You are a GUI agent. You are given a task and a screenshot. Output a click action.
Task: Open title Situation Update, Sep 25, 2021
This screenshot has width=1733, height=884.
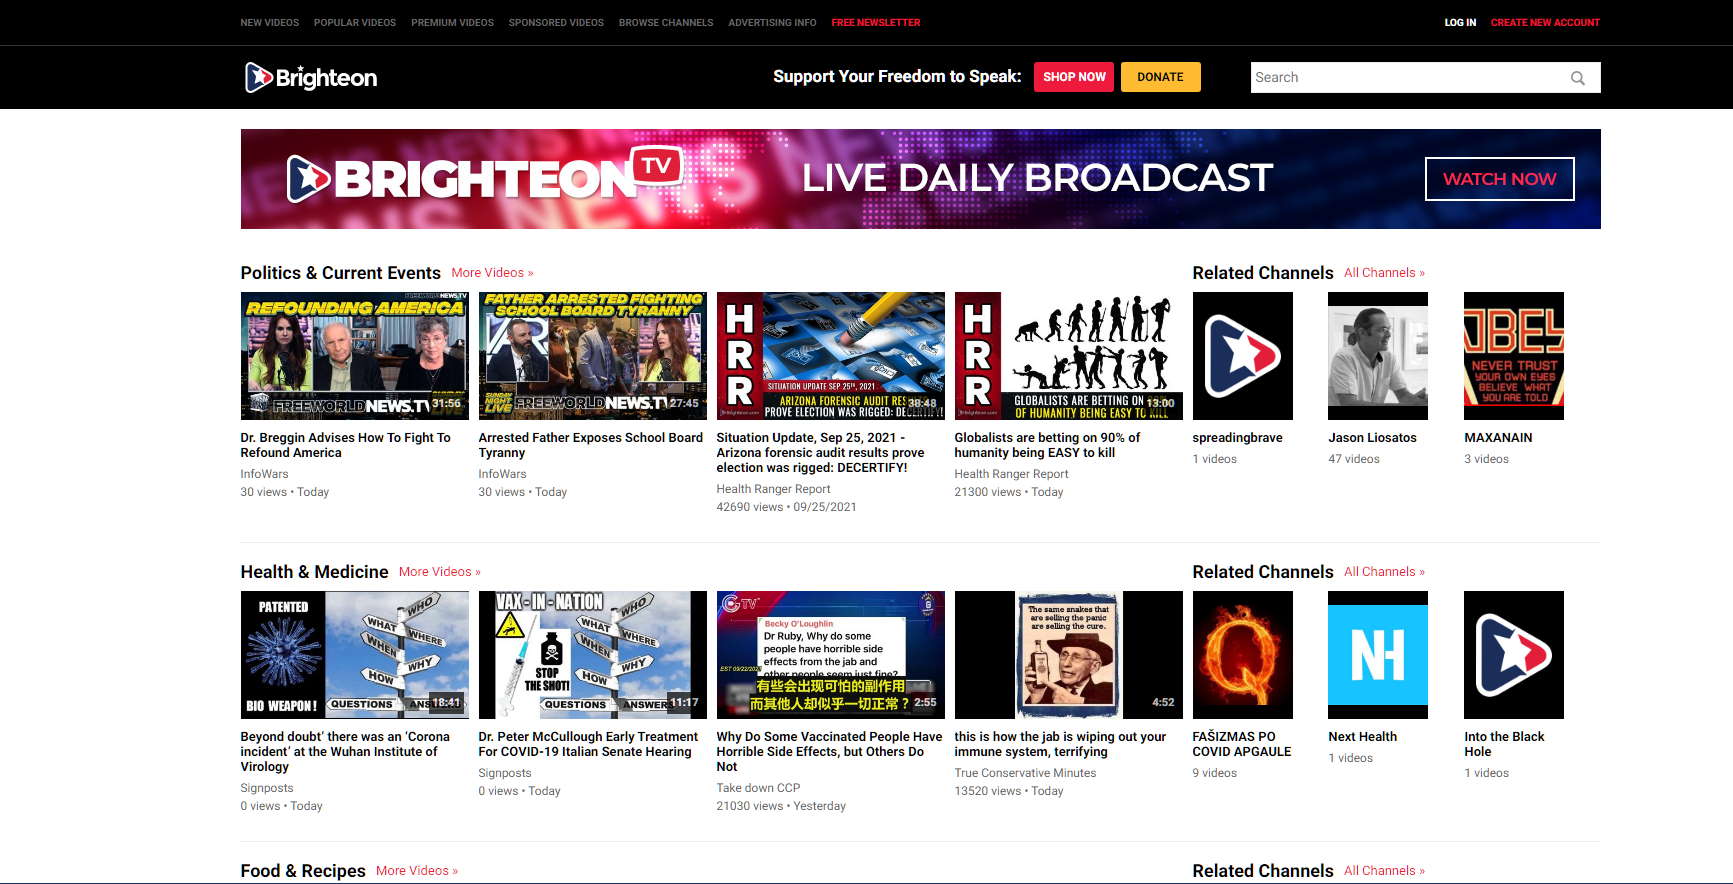[x=820, y=452]
